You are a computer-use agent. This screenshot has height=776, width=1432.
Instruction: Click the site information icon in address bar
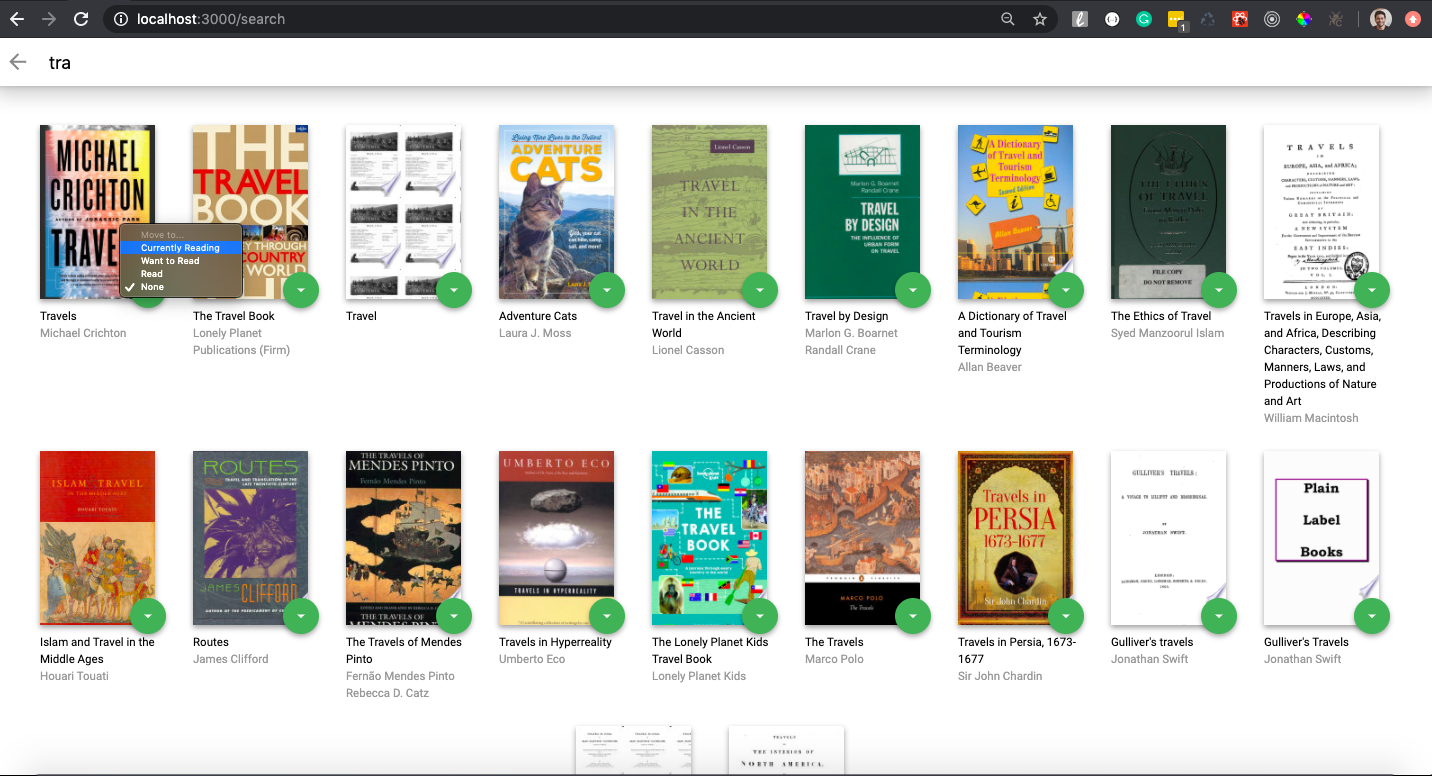click(x=121, y=19)
